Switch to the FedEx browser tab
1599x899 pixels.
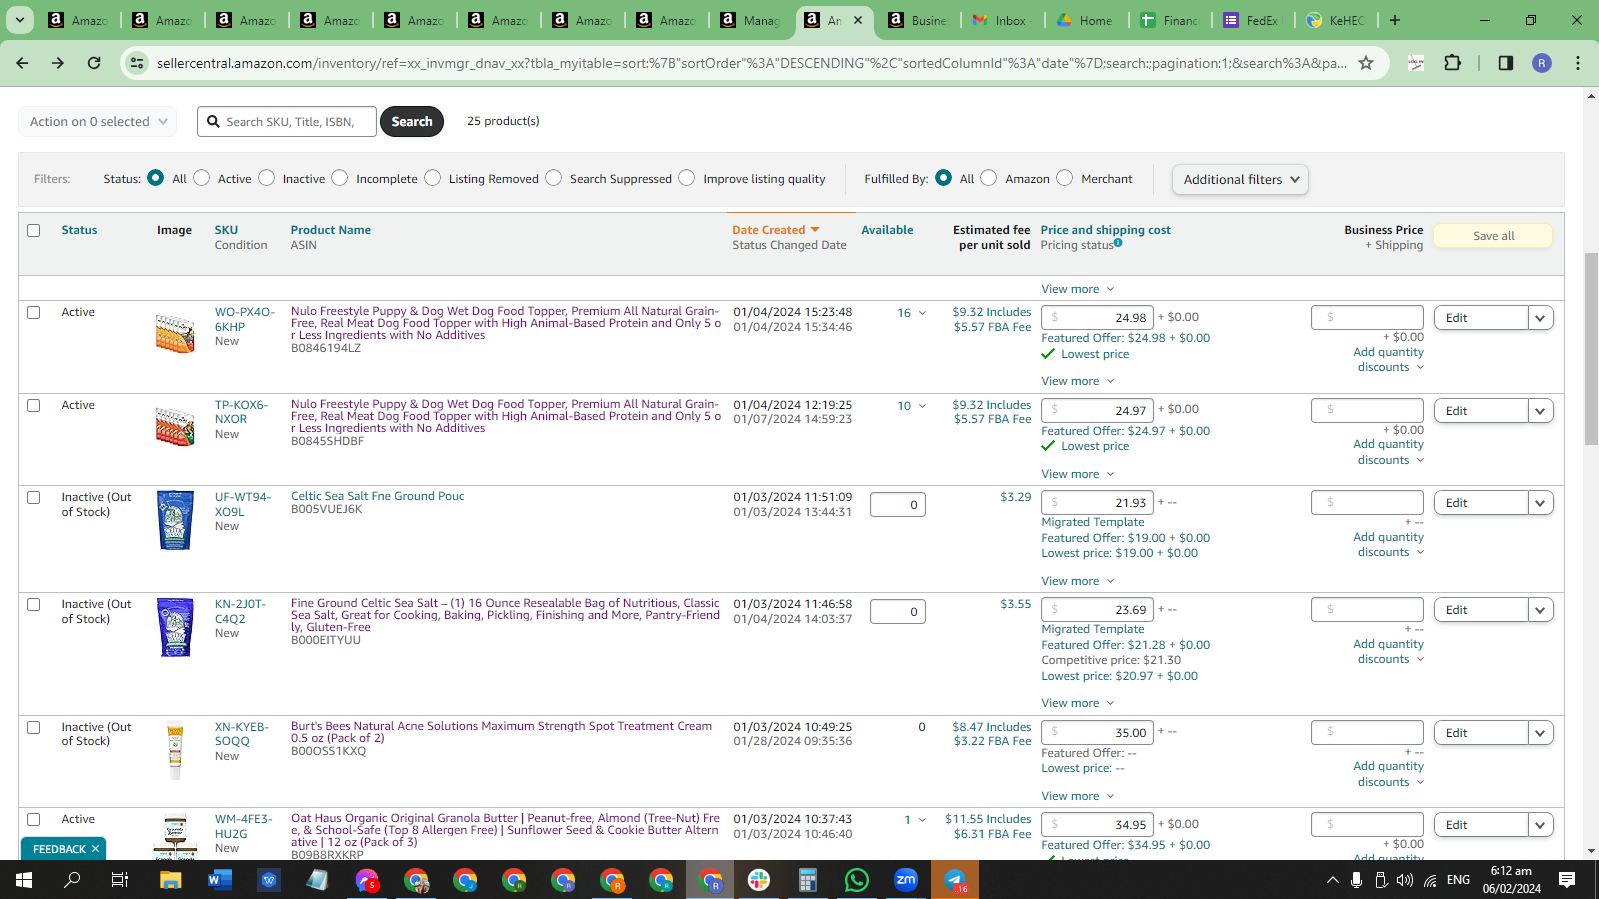[x=1252, y=20]
